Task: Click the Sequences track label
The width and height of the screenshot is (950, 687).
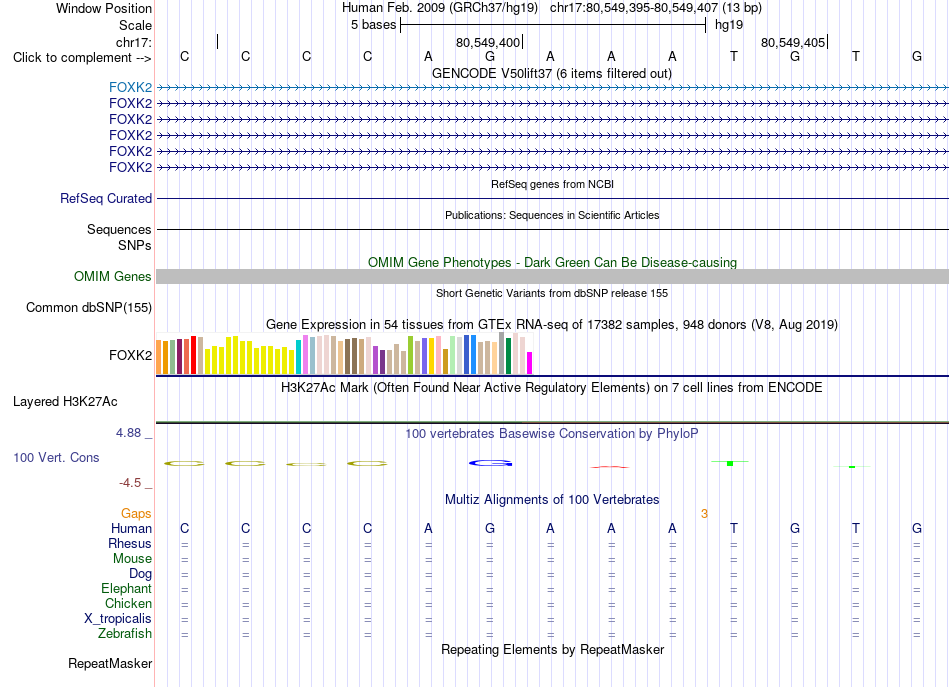Action: coord(119,229)
